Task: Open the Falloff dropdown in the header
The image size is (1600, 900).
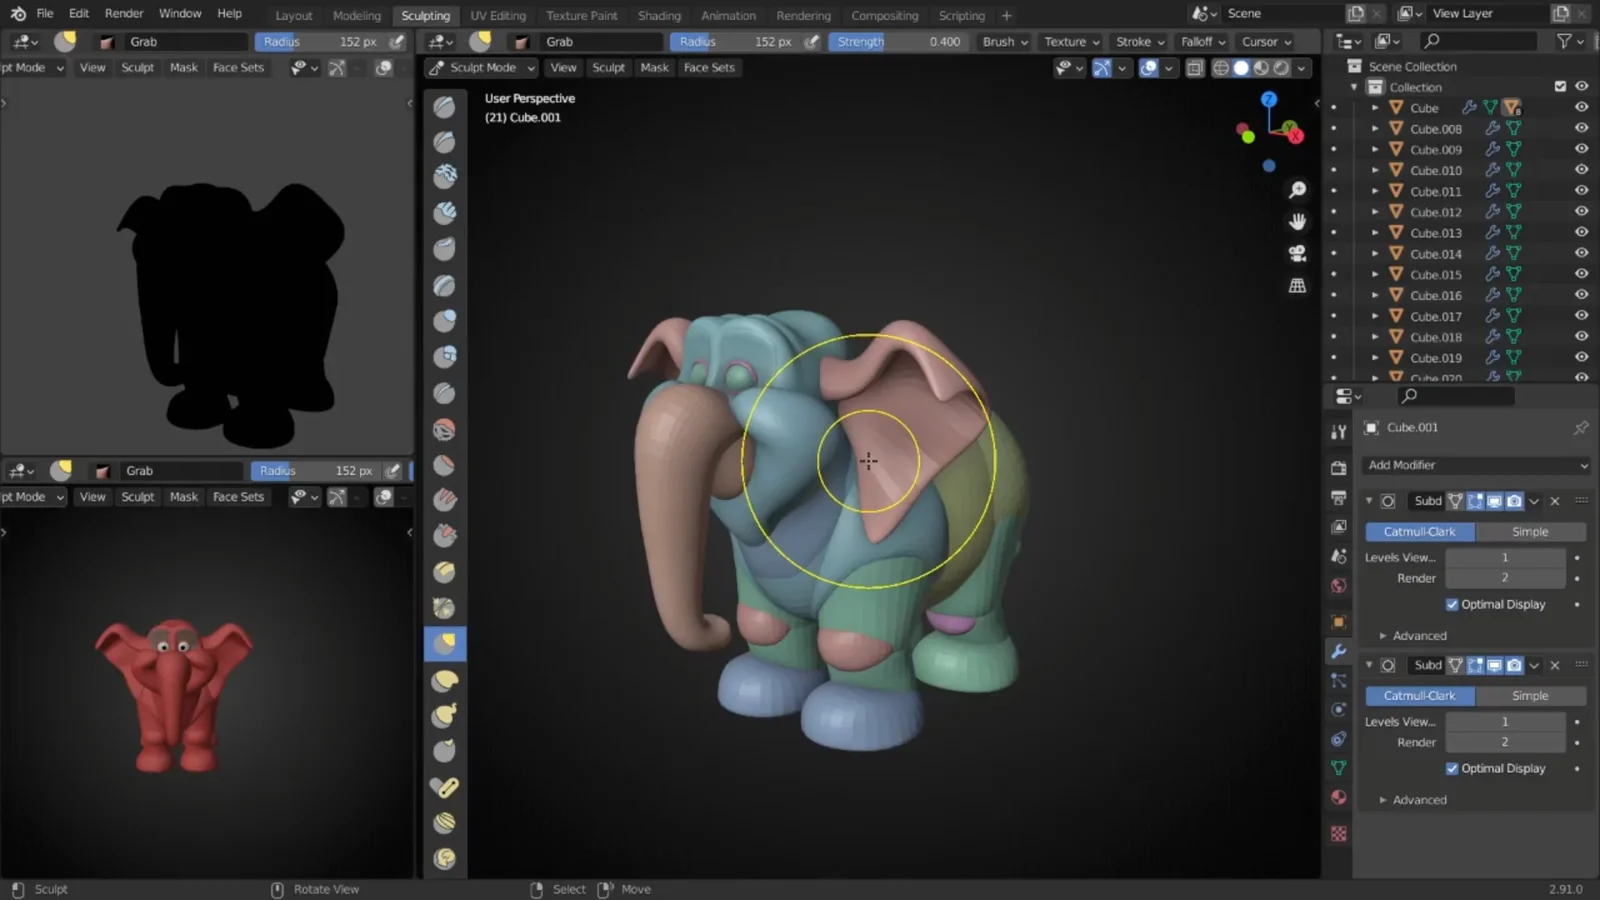Action: pos(1202,41)
